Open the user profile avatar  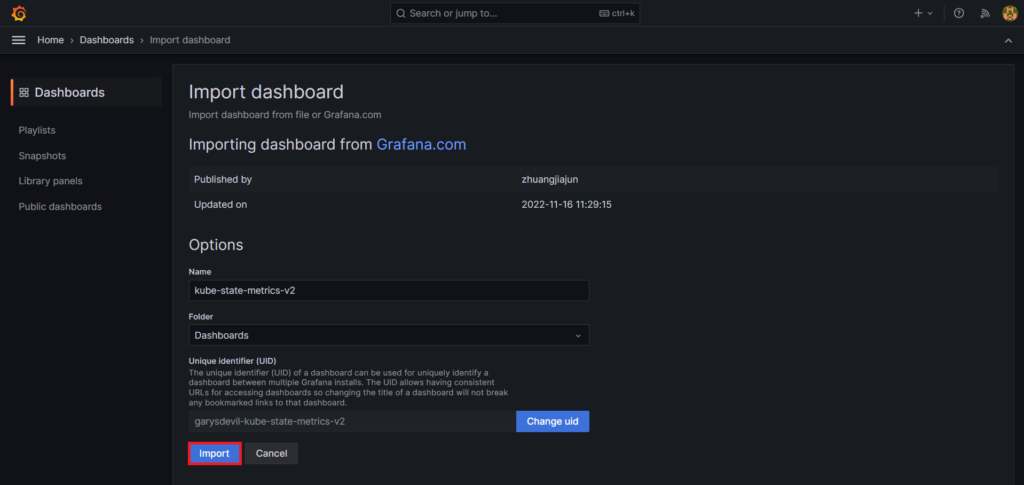[1010, 13]
